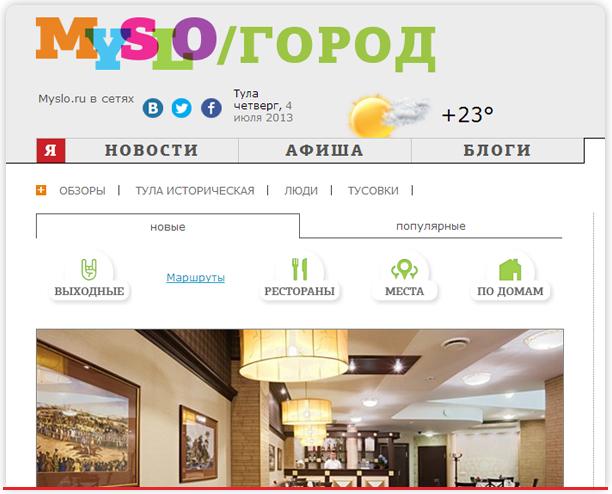Select the ПО ДОМАМ house icon
The image size is (612, 494).
(510, 270)
